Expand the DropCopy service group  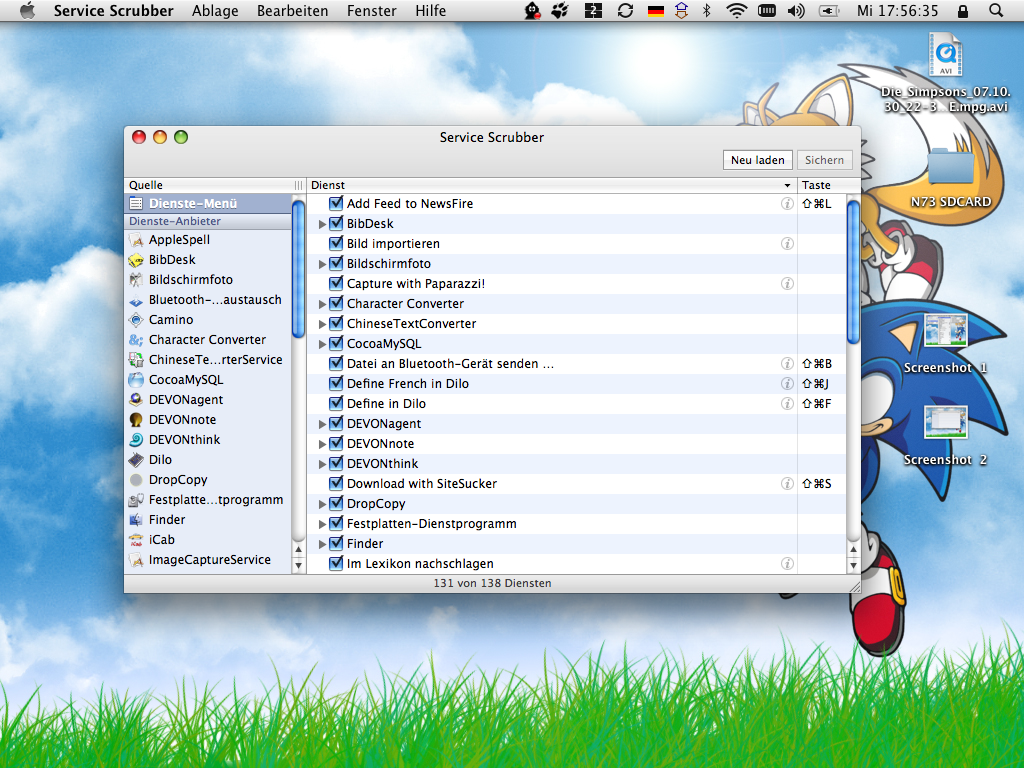click(x=322, y=504)
